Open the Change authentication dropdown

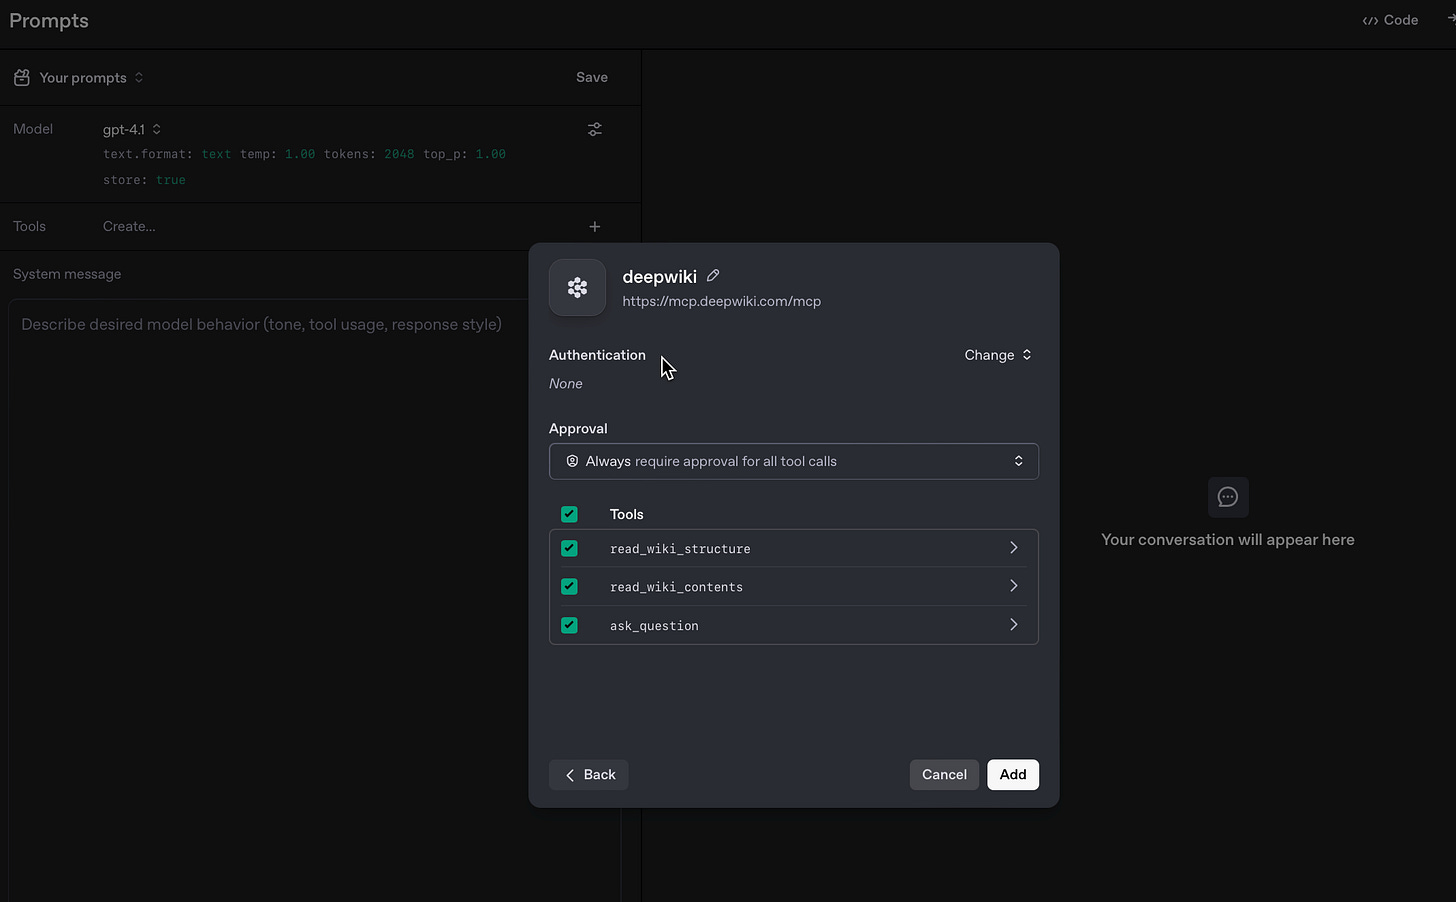[998, 355]
